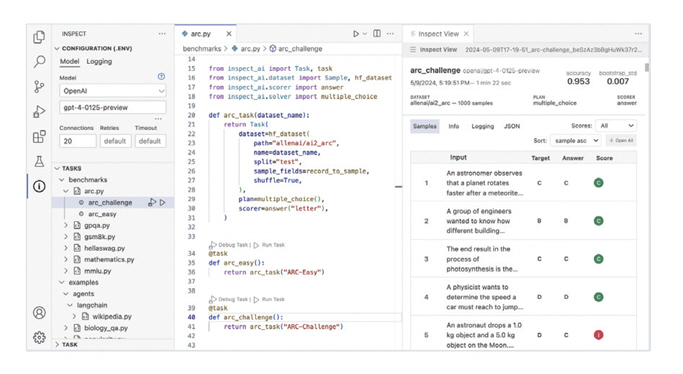
Task: Click the Run Python file play button
Action: tap(356, 34)
